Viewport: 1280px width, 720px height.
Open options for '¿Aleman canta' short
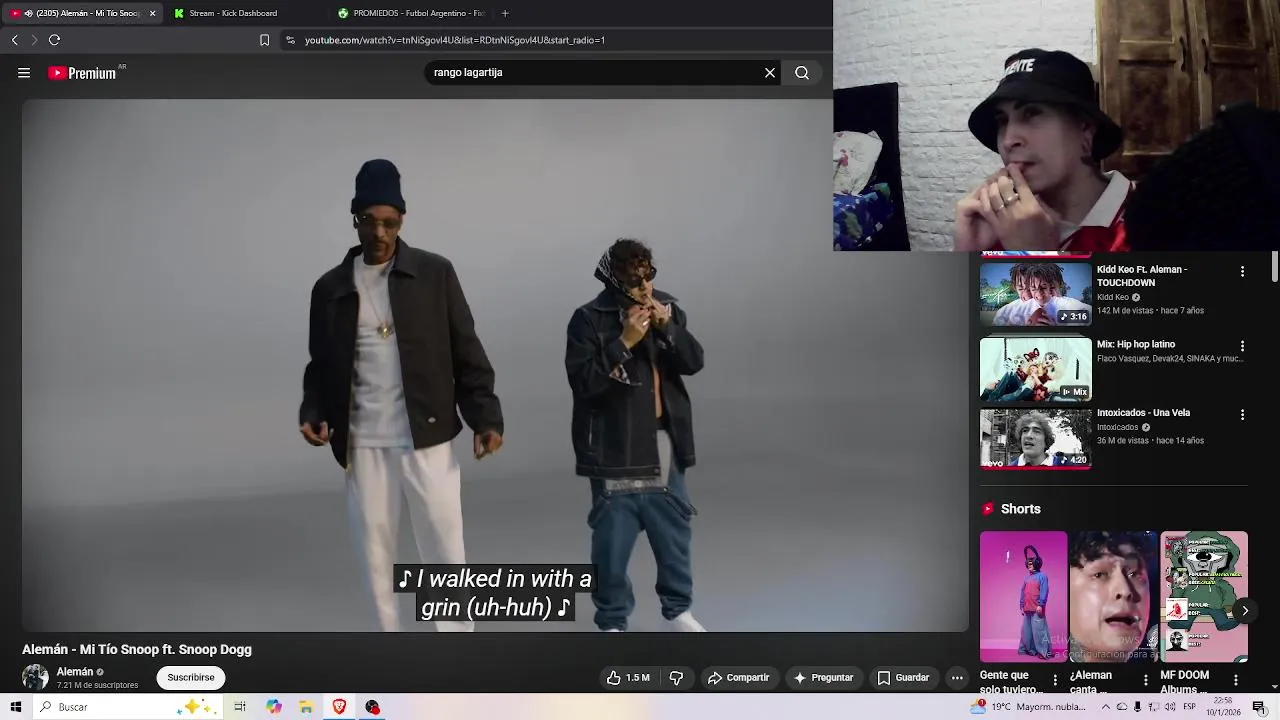coord(1146,680)
